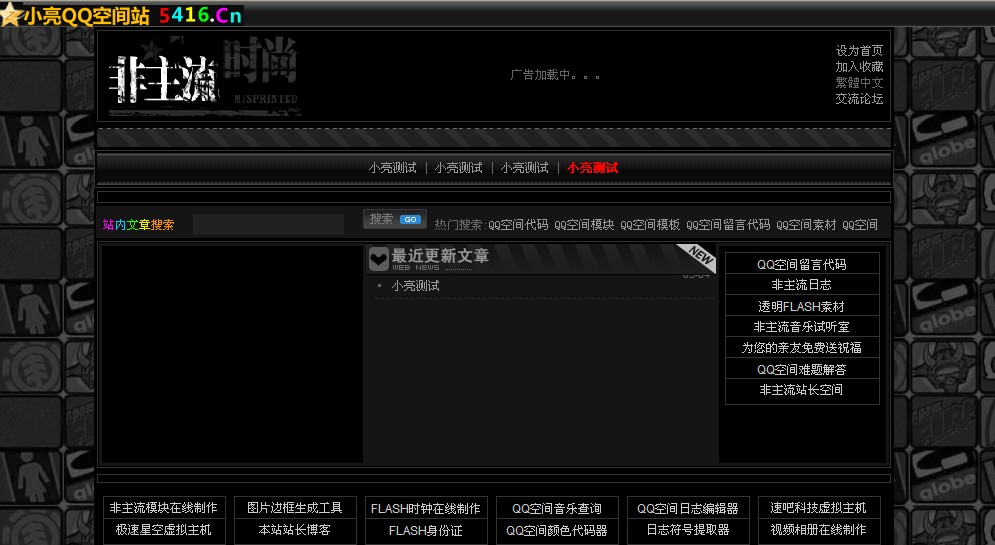Open the 交流论坛 forum link
This screenshot has width=995, height=545.
coord(859,98)
